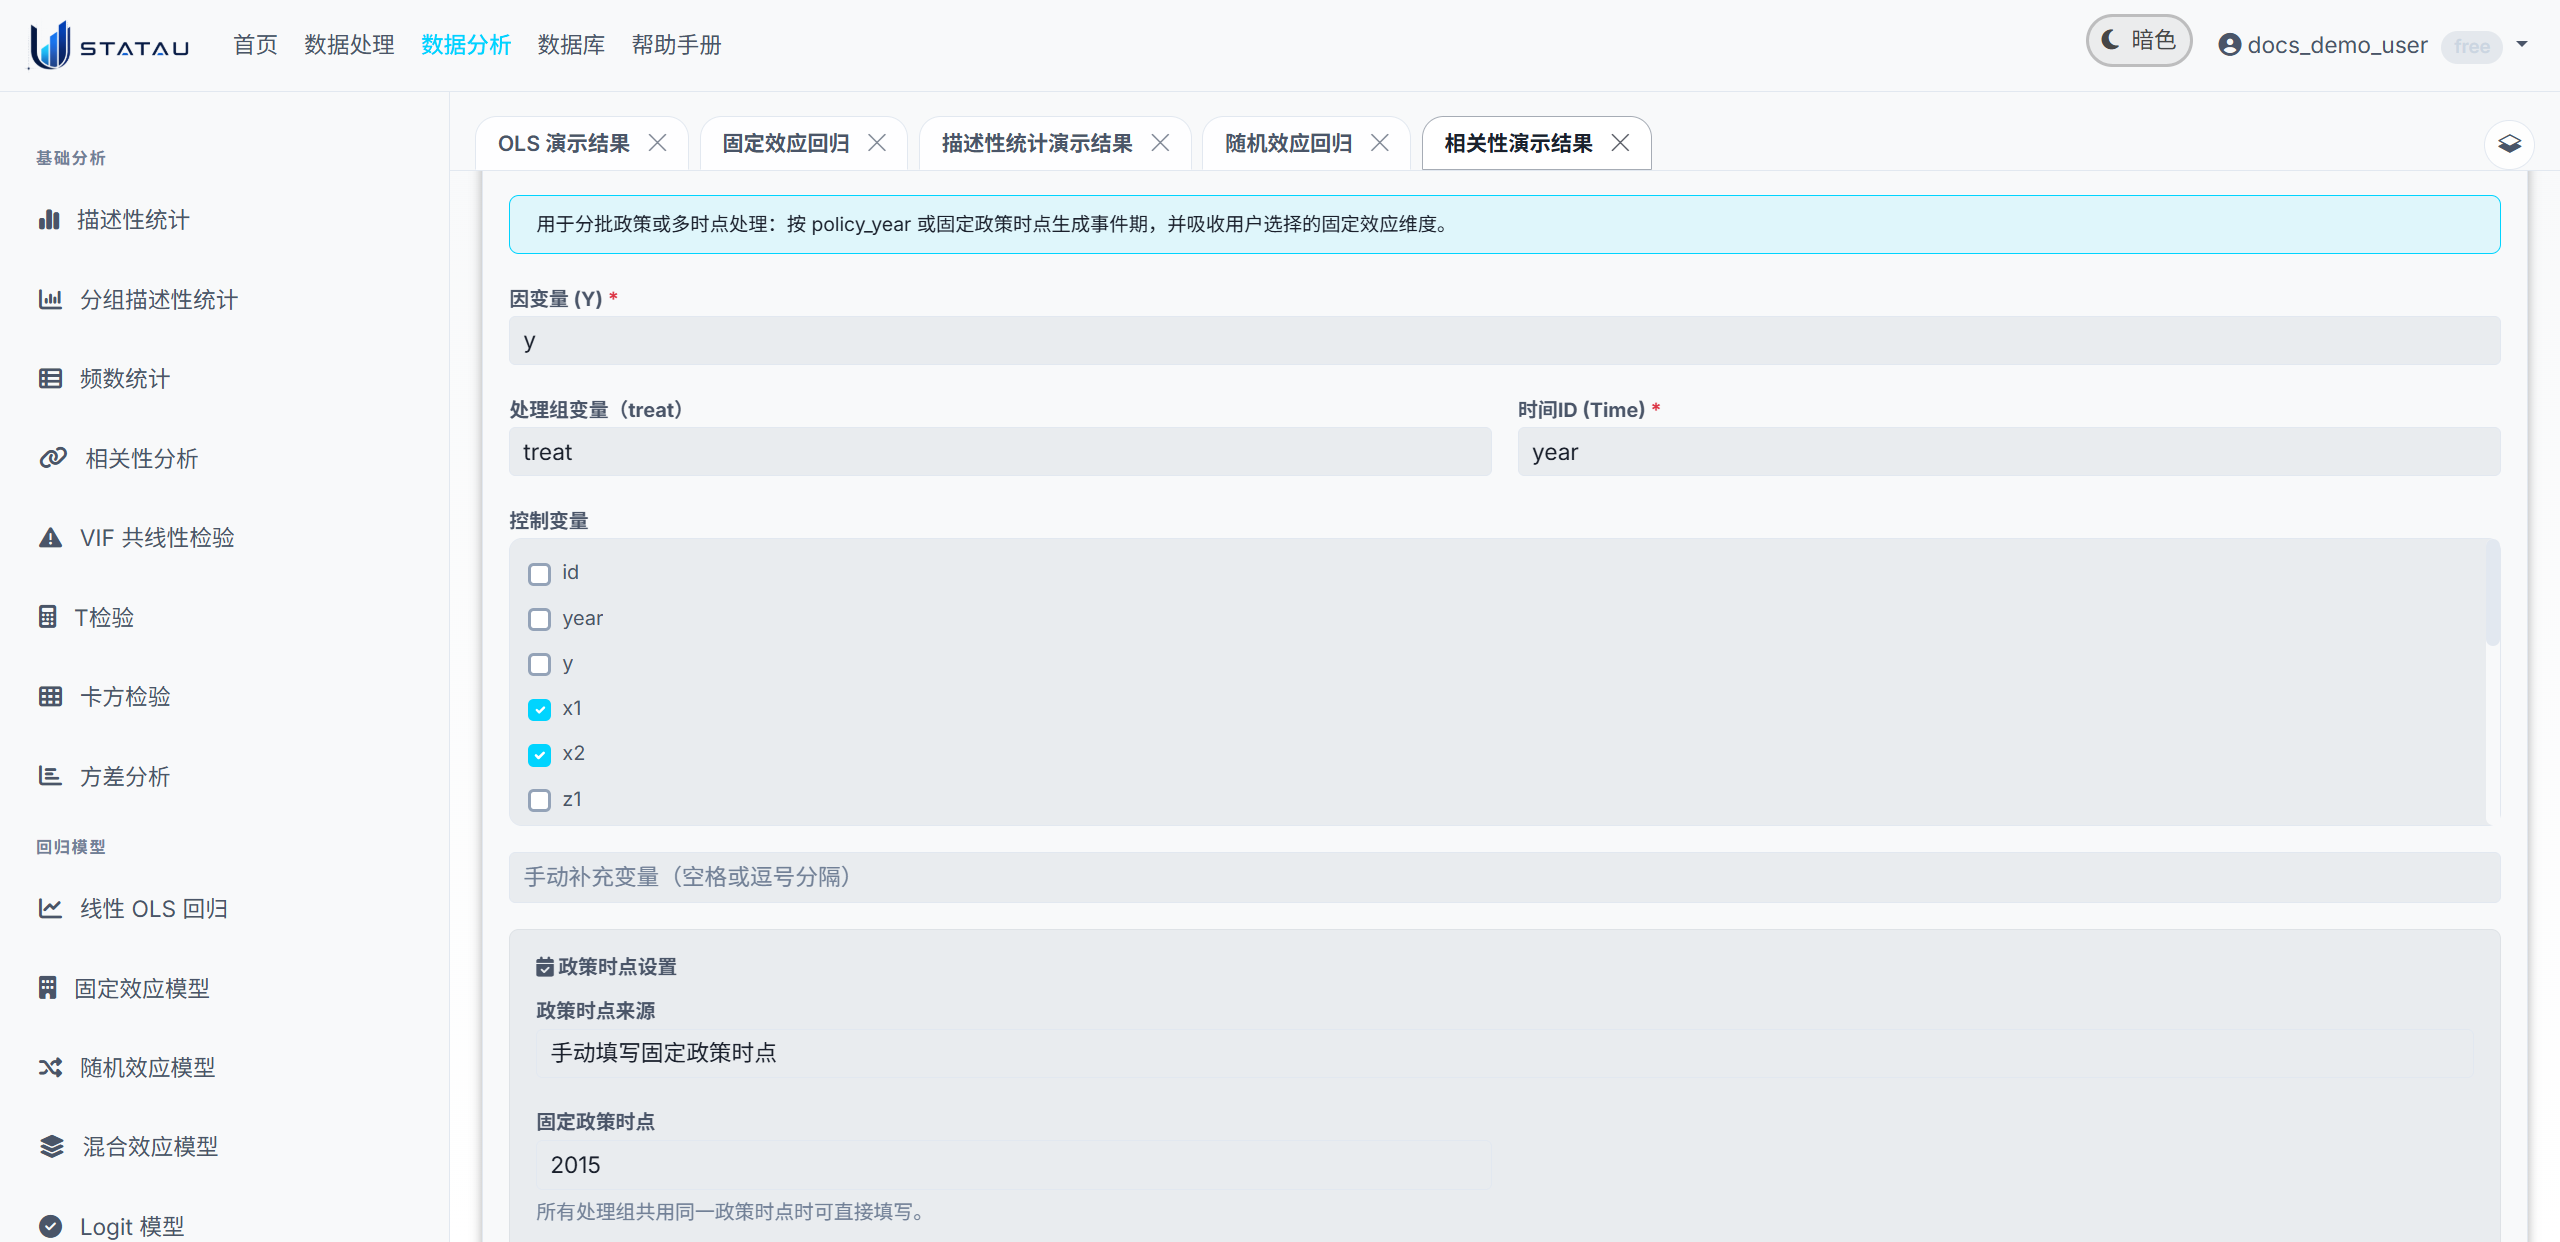Click the 方差分析 chart icon
The height and width of the screenshot is (1242, 2560).
(50, 776)
